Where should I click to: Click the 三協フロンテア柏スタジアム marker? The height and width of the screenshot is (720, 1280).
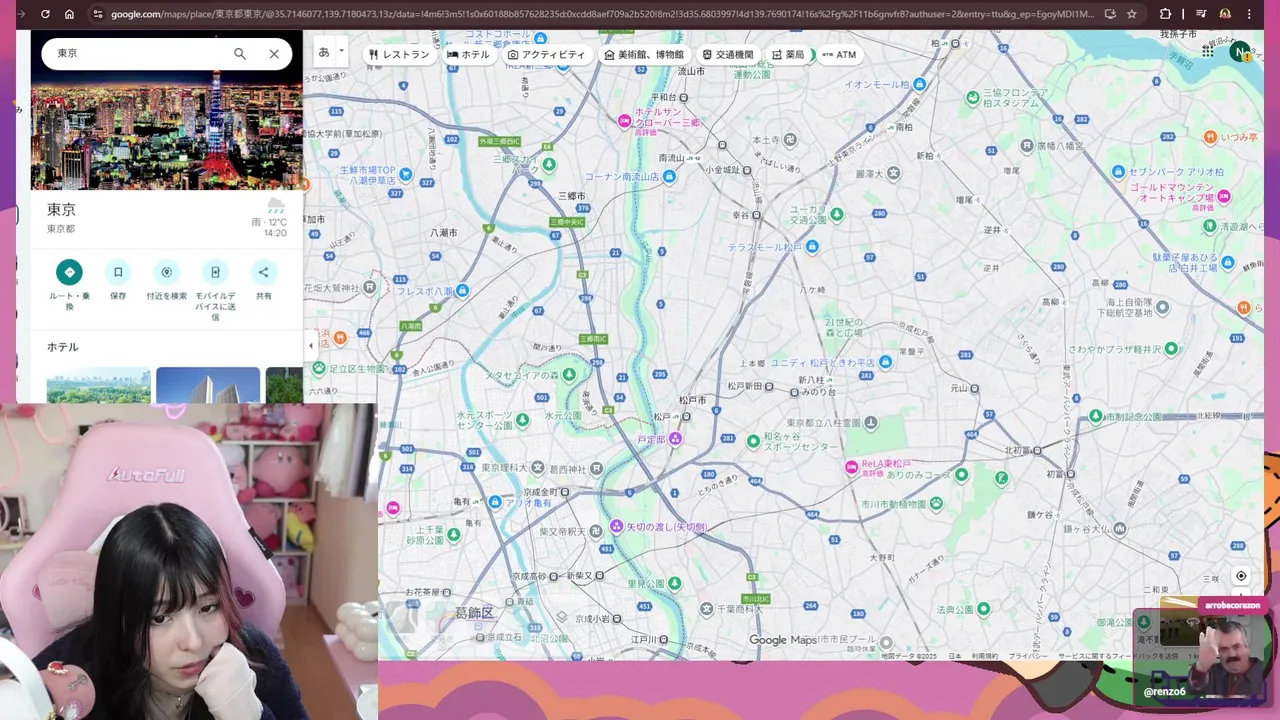pos(973,97)
